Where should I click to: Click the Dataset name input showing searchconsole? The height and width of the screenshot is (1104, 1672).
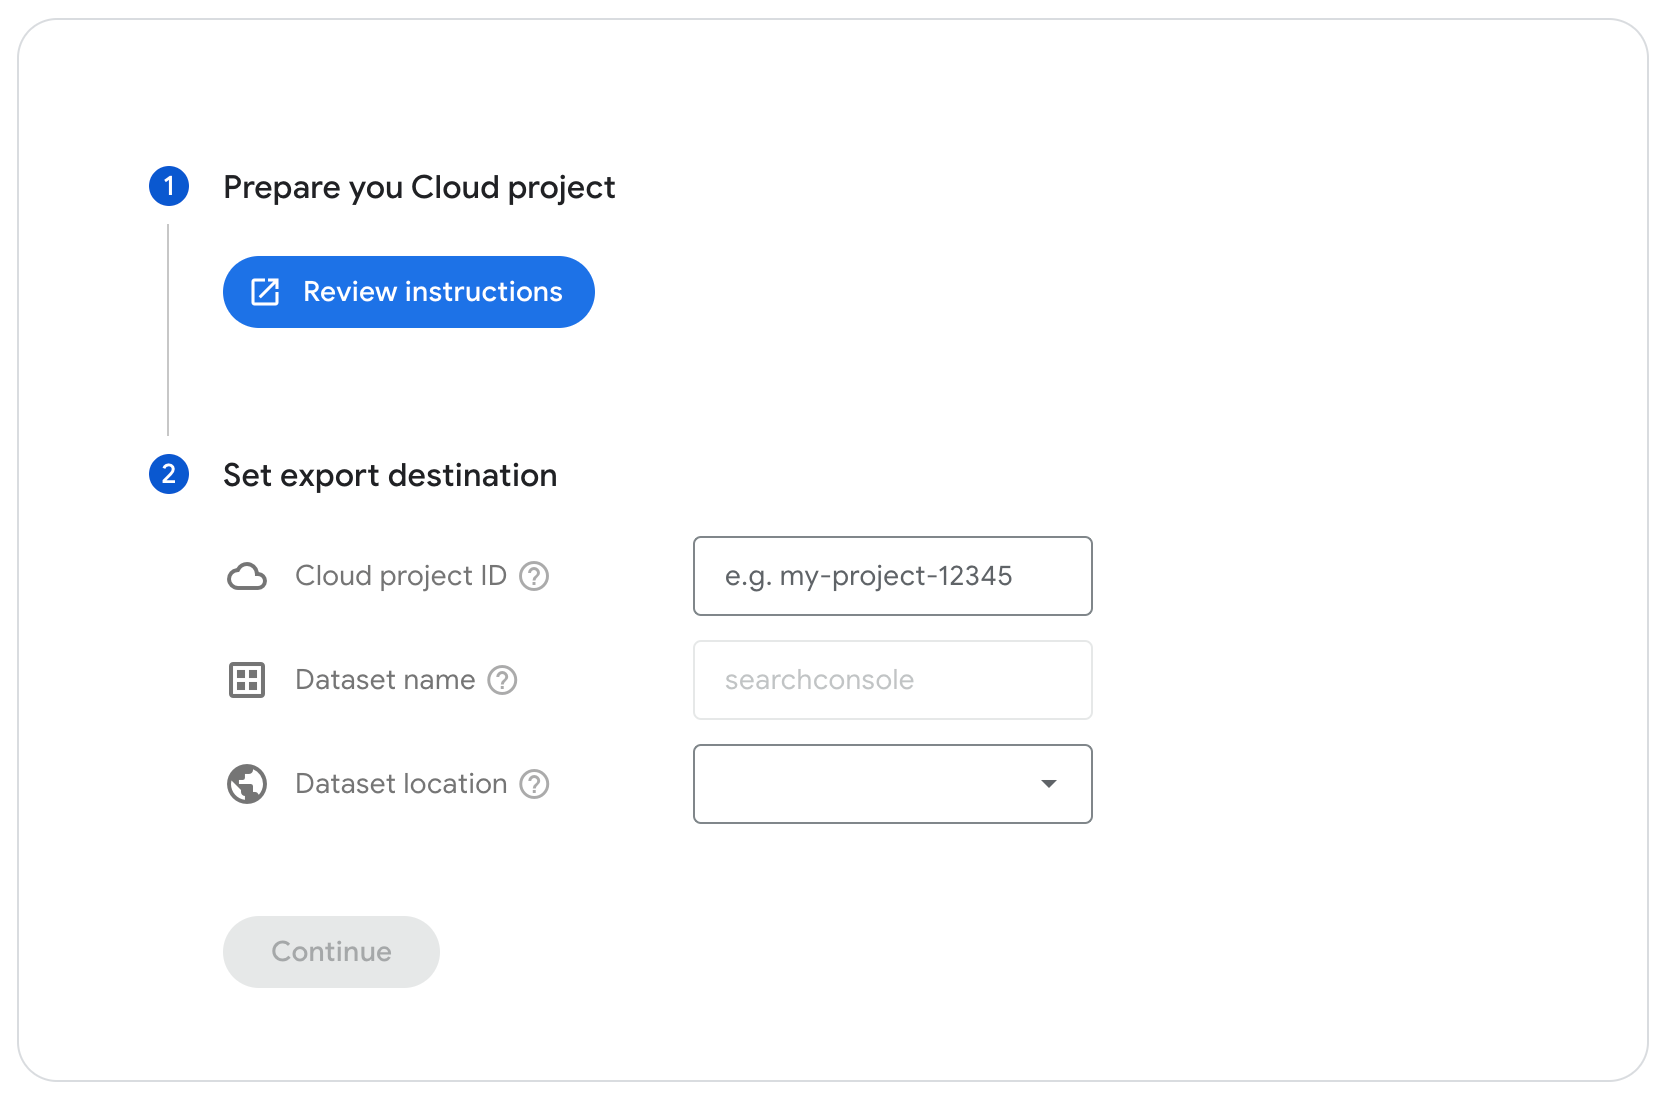coord(892,680)
